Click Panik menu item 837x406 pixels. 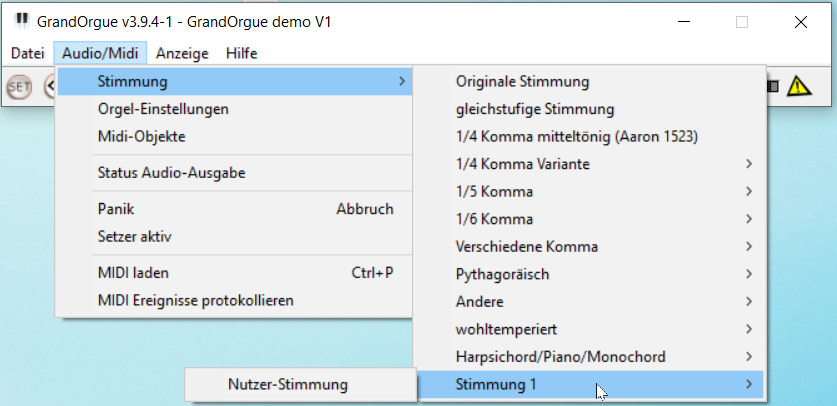(x=116, y=209)
